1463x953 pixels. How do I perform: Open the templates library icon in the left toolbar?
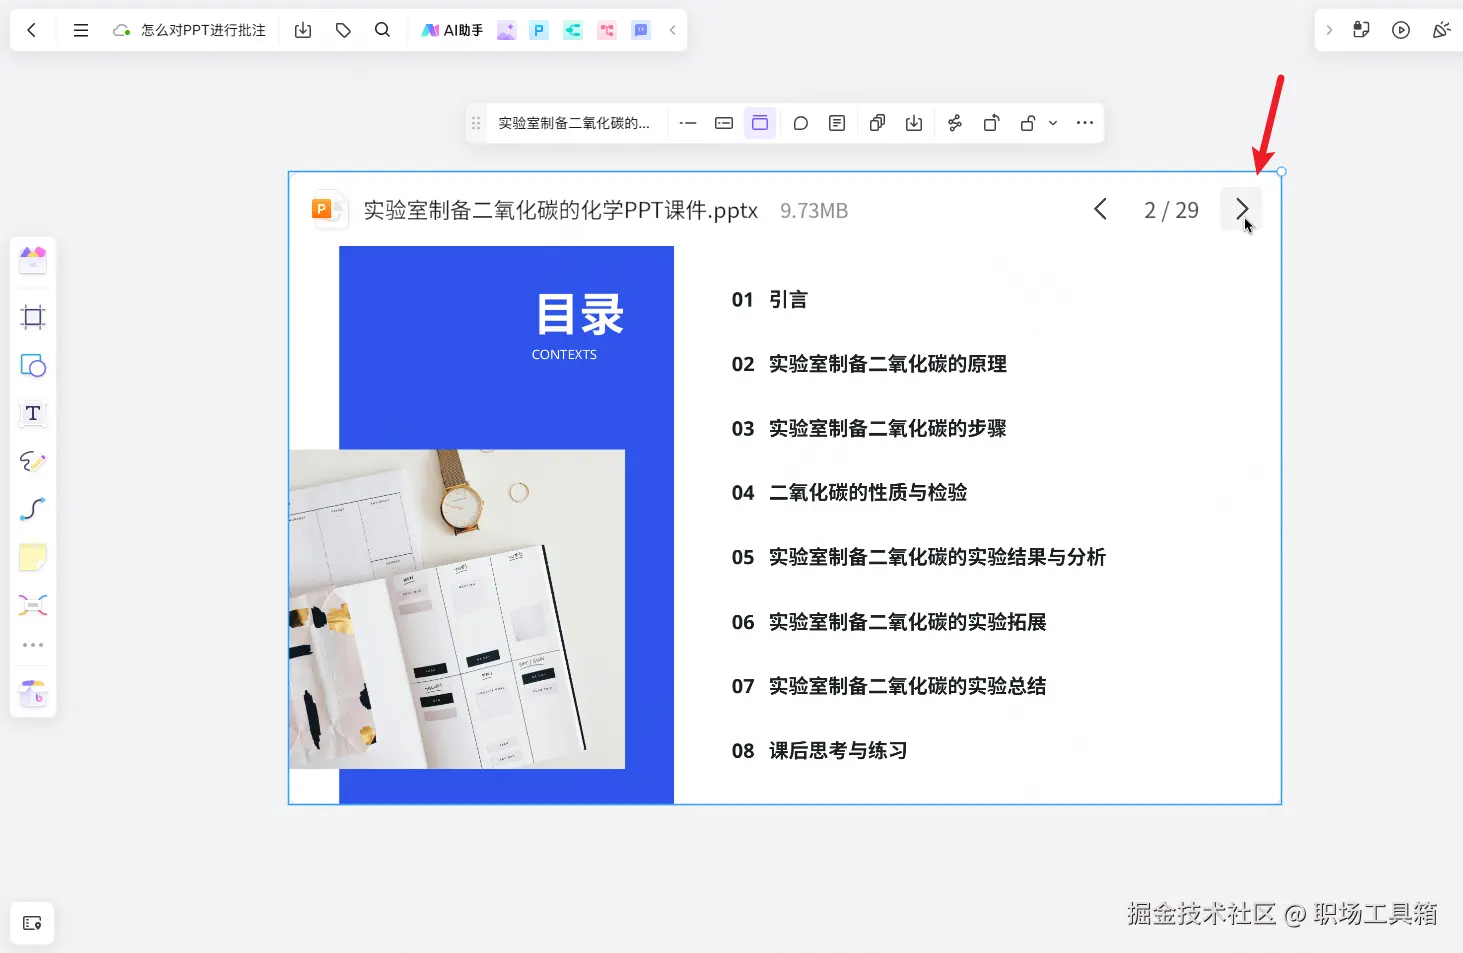click(33, 260)
